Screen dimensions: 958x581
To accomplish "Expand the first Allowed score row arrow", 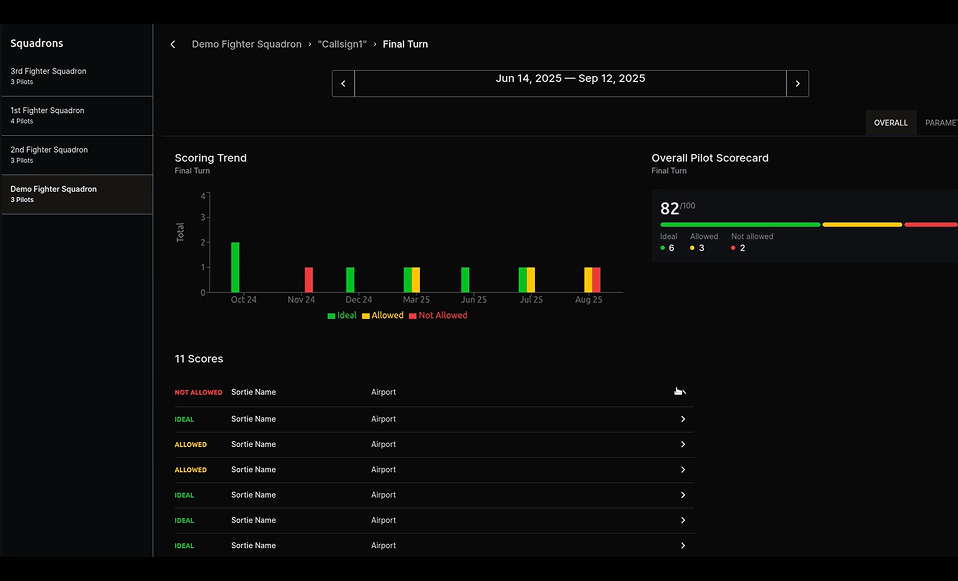I will 682,445.
